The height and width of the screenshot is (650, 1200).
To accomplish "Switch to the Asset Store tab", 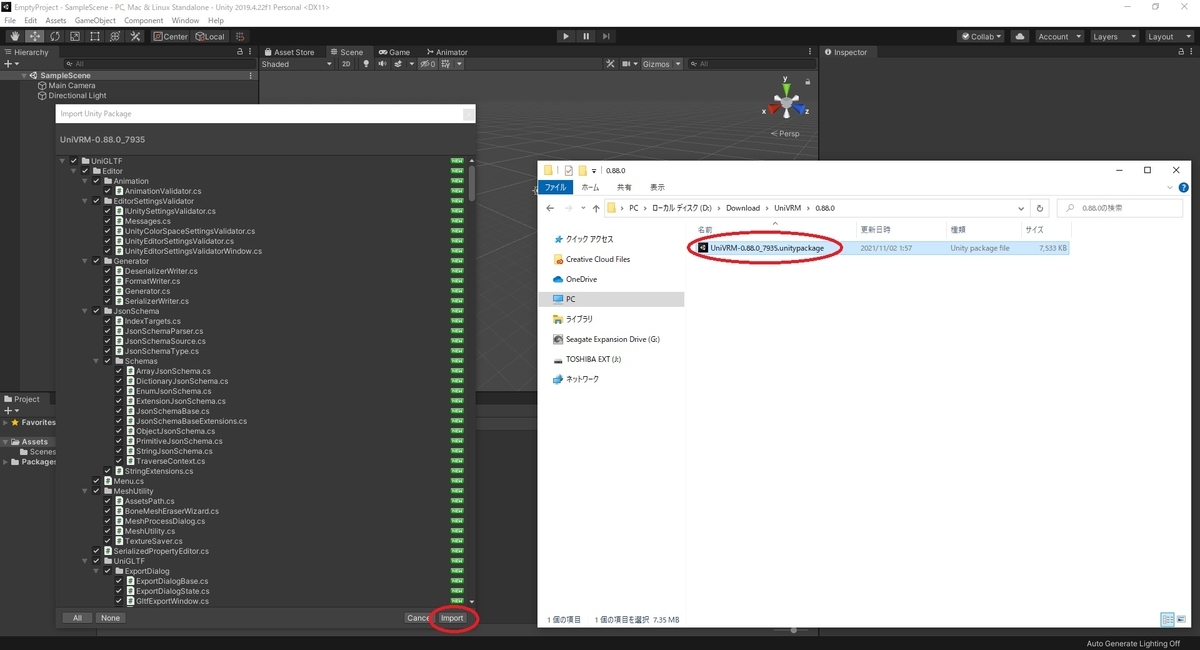I will (x=289, y=52).
